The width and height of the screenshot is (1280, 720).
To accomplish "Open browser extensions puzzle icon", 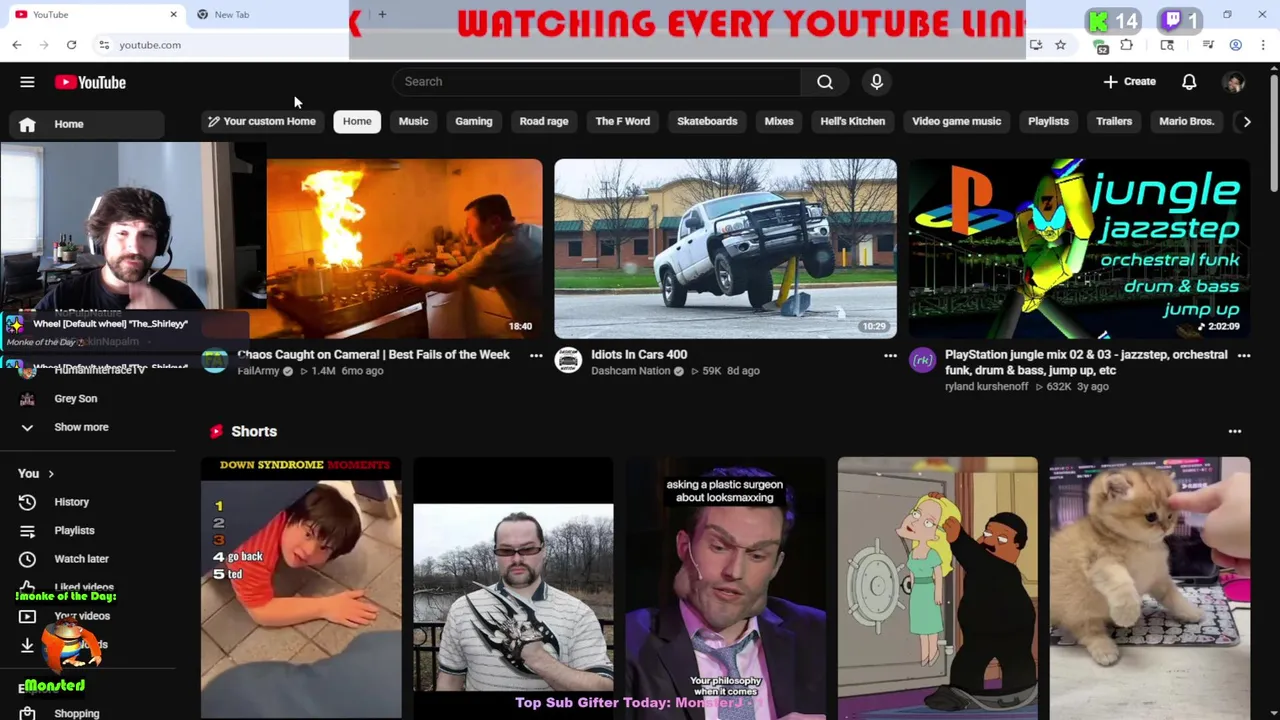I will click(1127, 45).
